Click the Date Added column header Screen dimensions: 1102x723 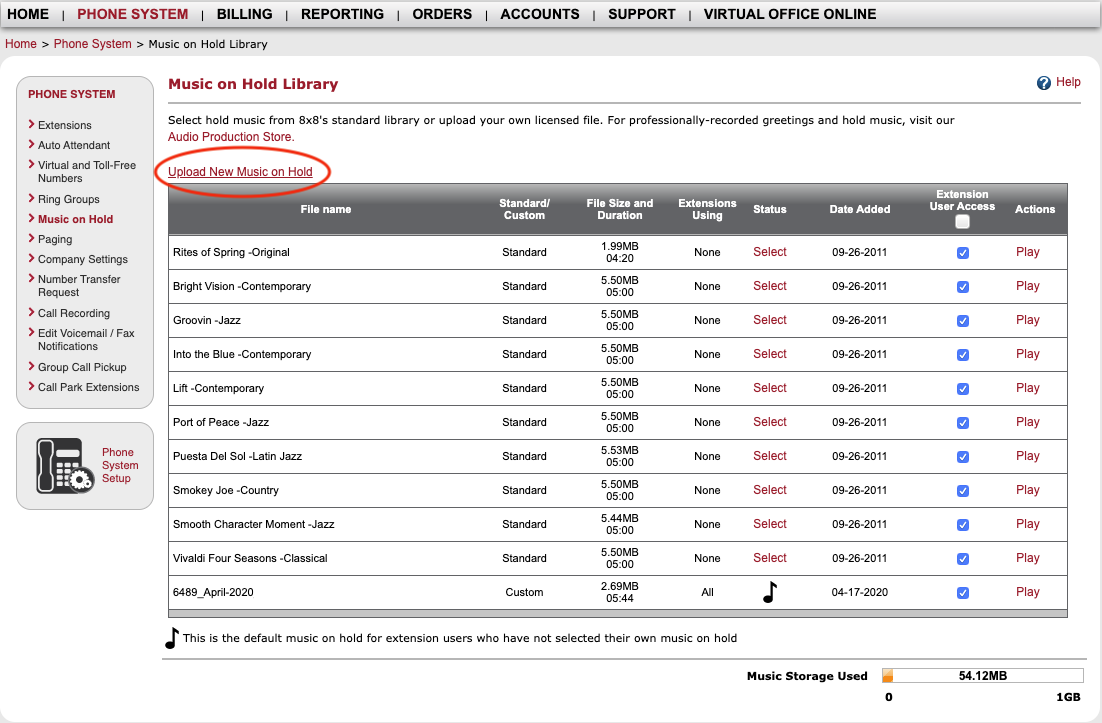(x=860, y=209)
